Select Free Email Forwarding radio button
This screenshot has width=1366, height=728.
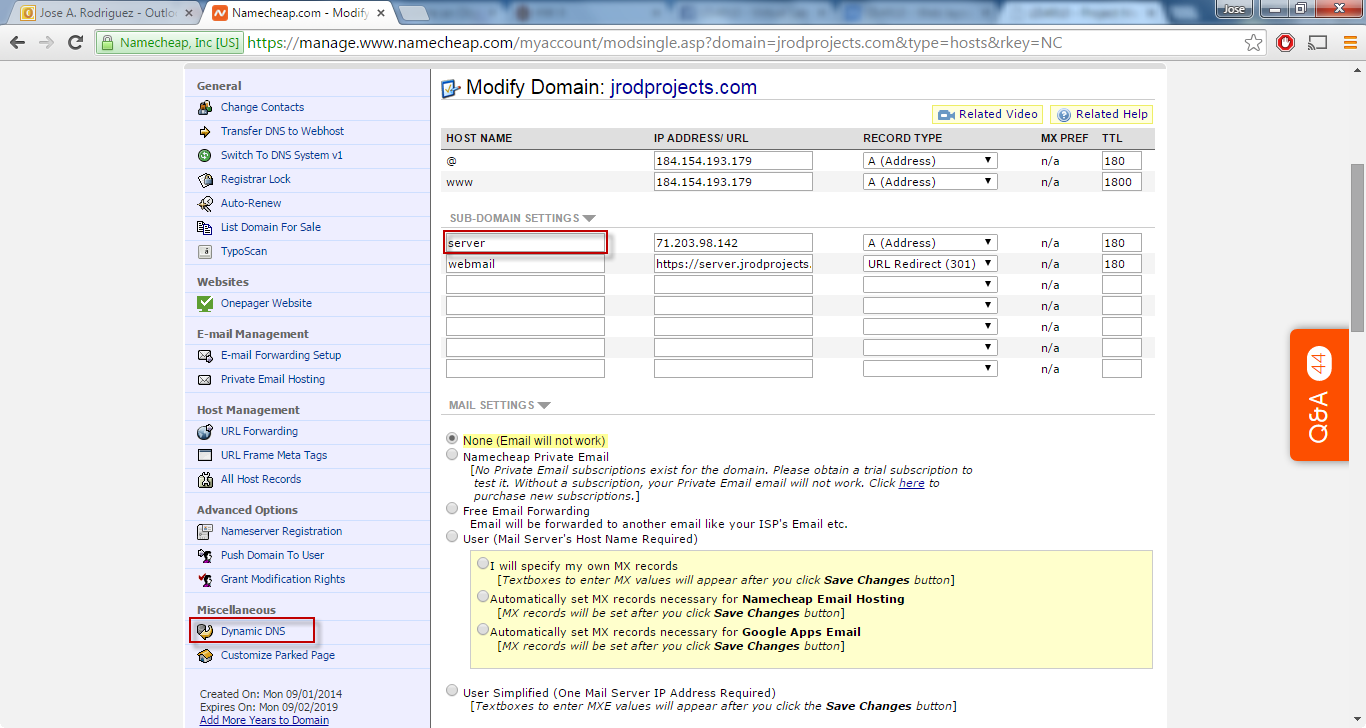click(453, 509)
